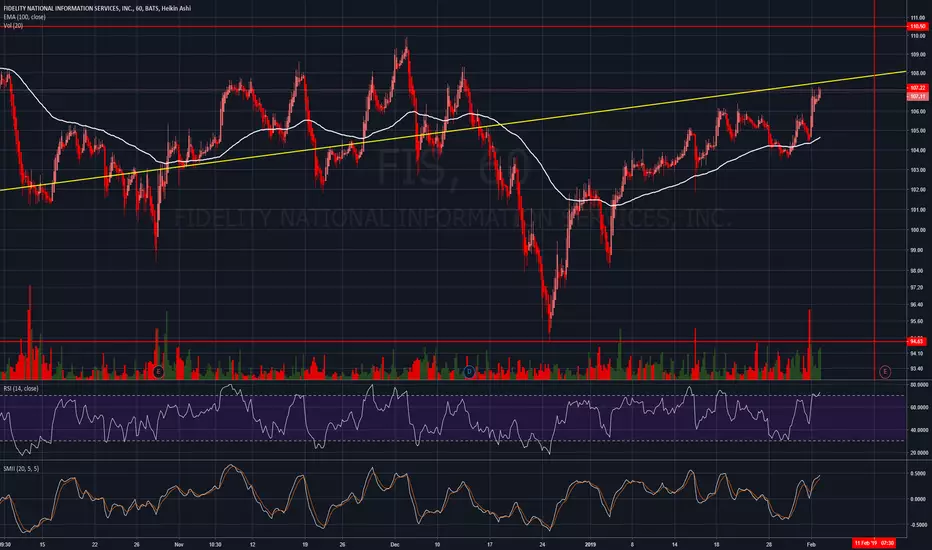Click the 107.11 current price label
Image resolution: width=932 pixels, height=550 pixels.
[917, 96]
